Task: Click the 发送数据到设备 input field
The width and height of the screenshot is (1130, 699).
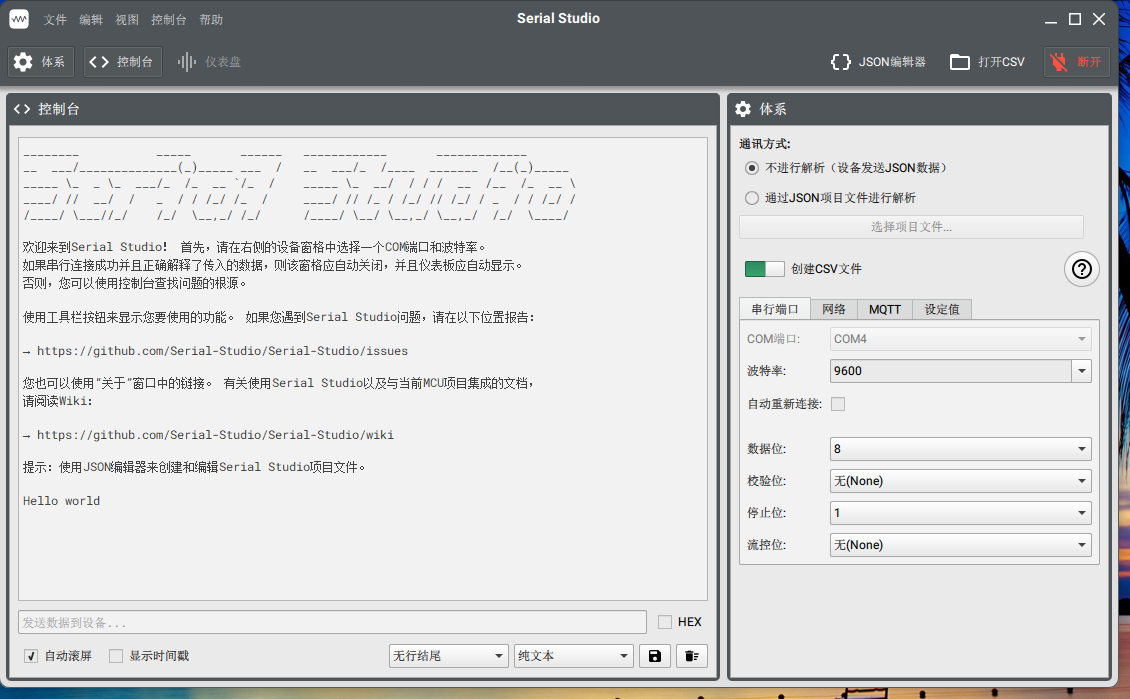Action: click(x=332, y=622)
